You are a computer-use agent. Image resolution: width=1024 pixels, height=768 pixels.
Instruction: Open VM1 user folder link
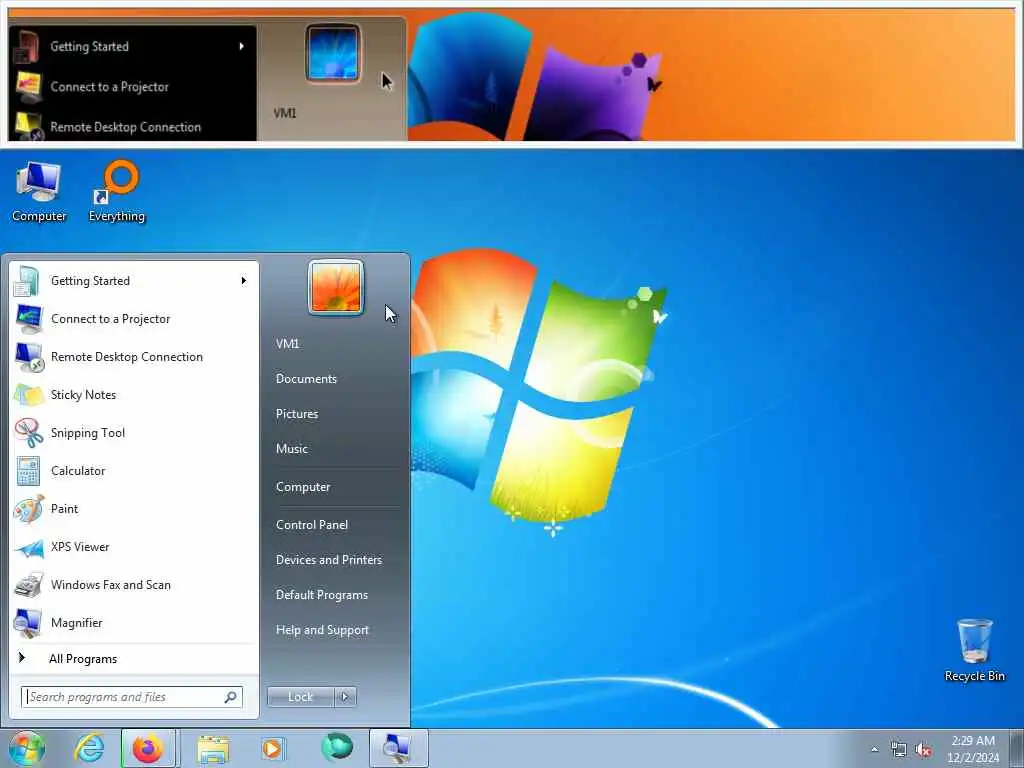click(288, 344)
